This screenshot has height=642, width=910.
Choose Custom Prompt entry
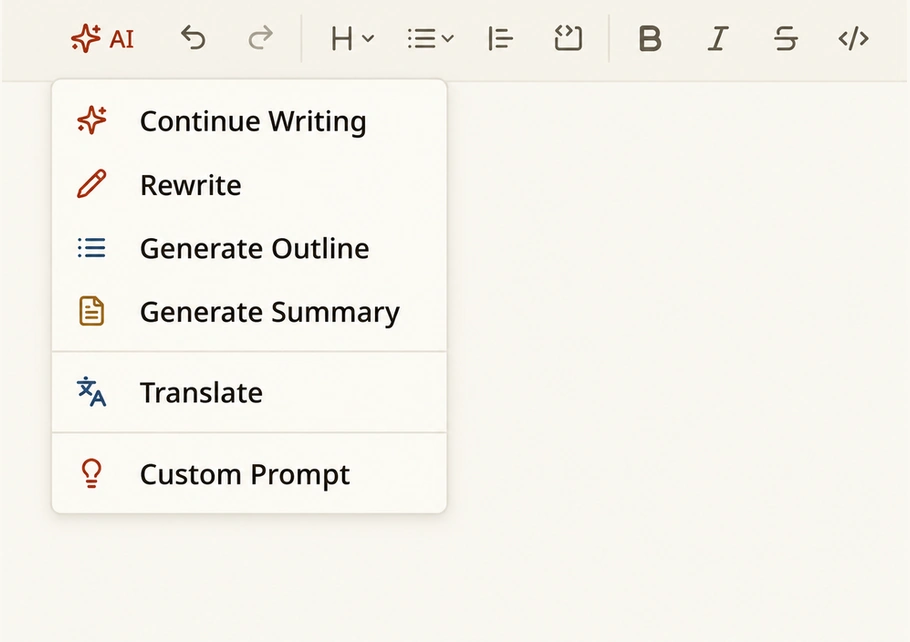pyautogui.click(x=250, y=474)
